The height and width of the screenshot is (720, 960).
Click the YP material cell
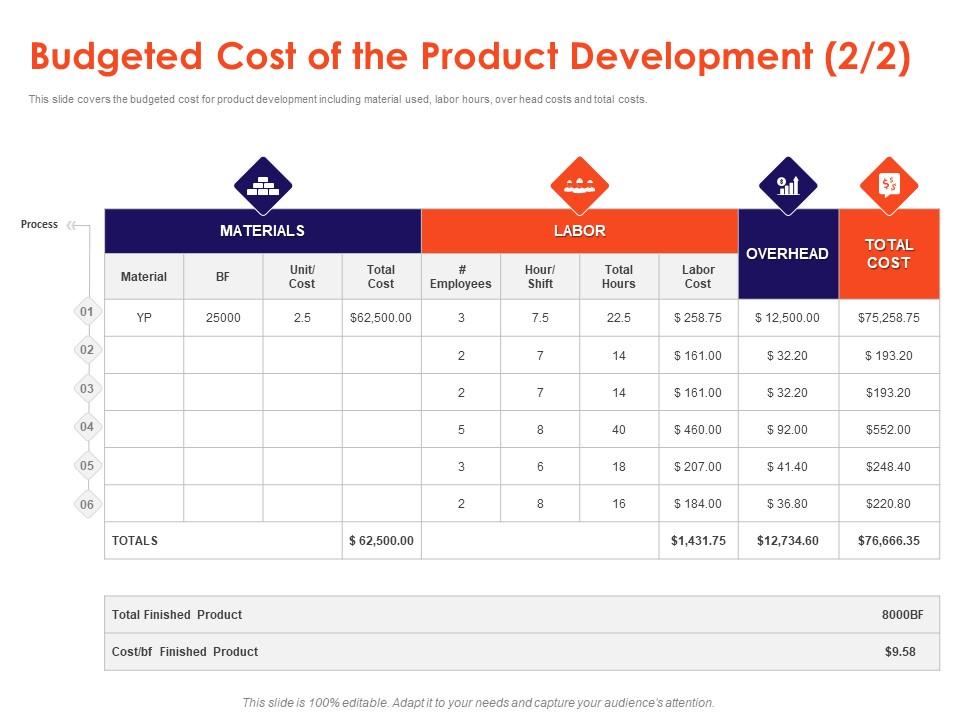click(144, 318)
